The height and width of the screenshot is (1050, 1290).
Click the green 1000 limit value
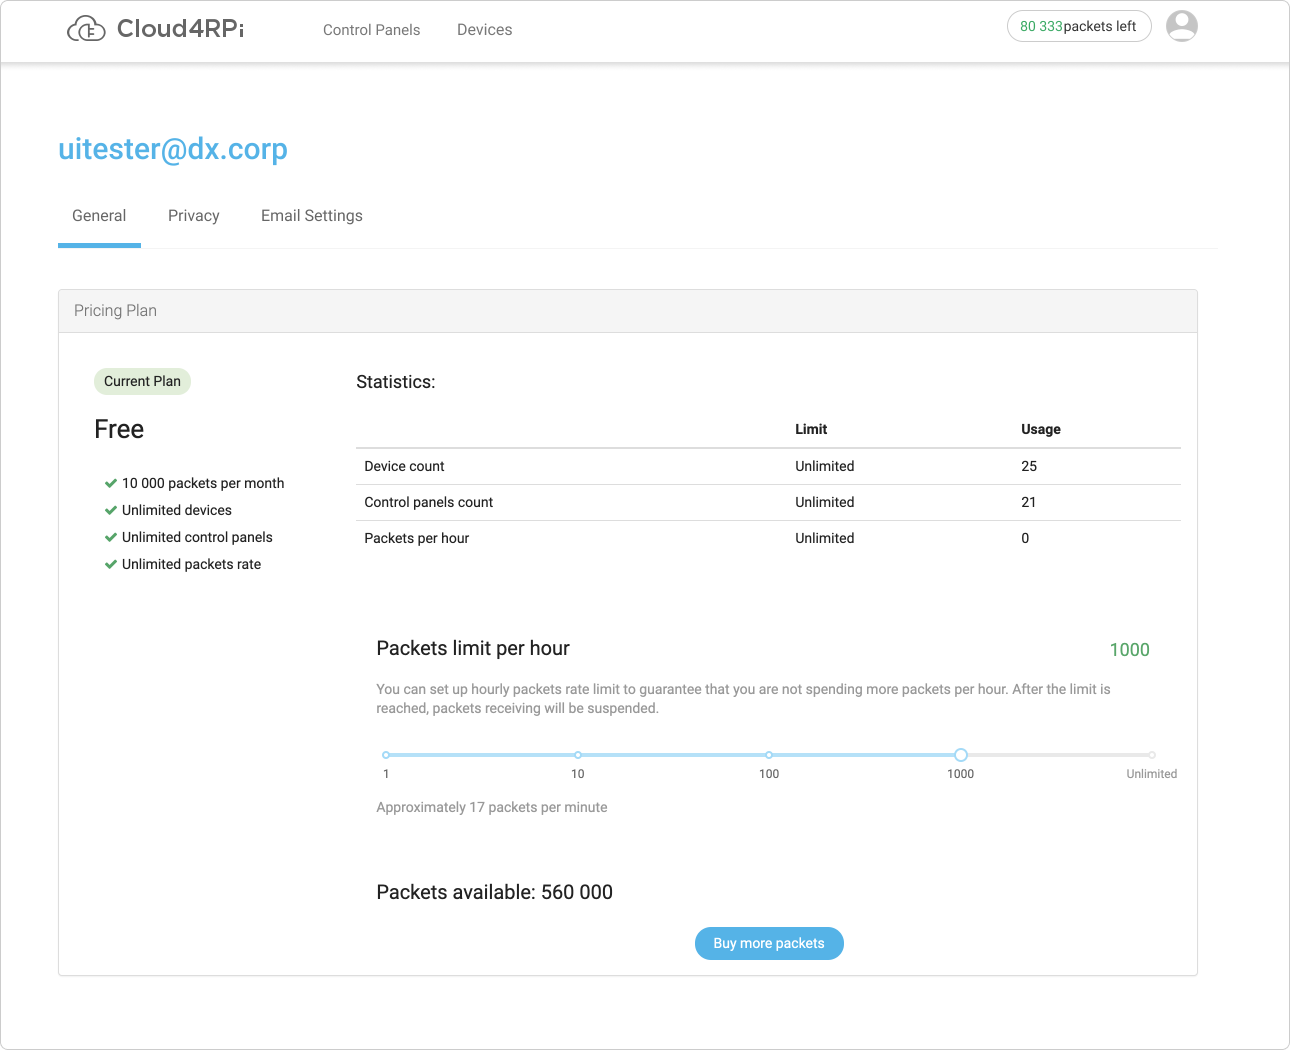pos(1130,650)
